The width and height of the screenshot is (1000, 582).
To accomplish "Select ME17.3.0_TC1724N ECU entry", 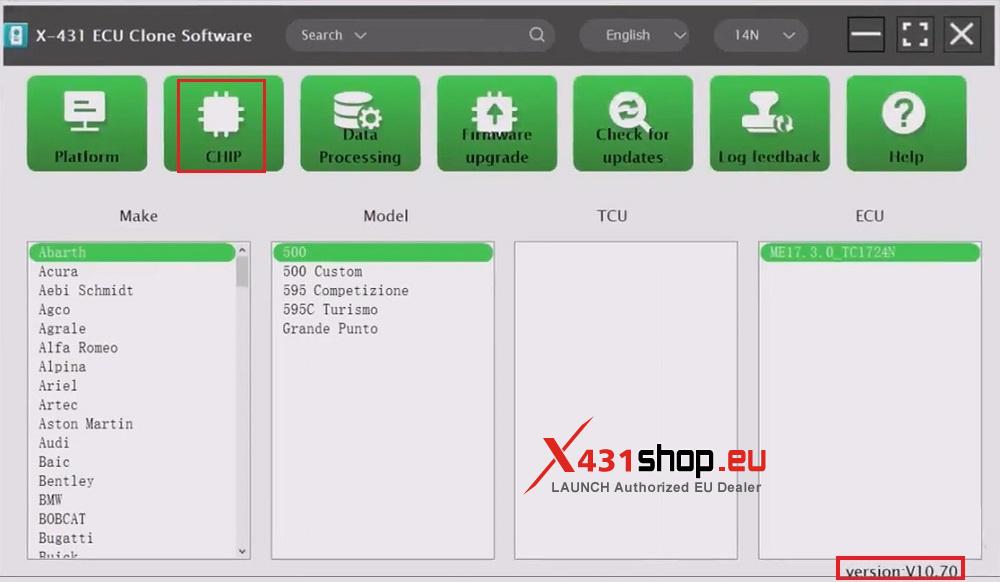I will [x=870, y=252].
